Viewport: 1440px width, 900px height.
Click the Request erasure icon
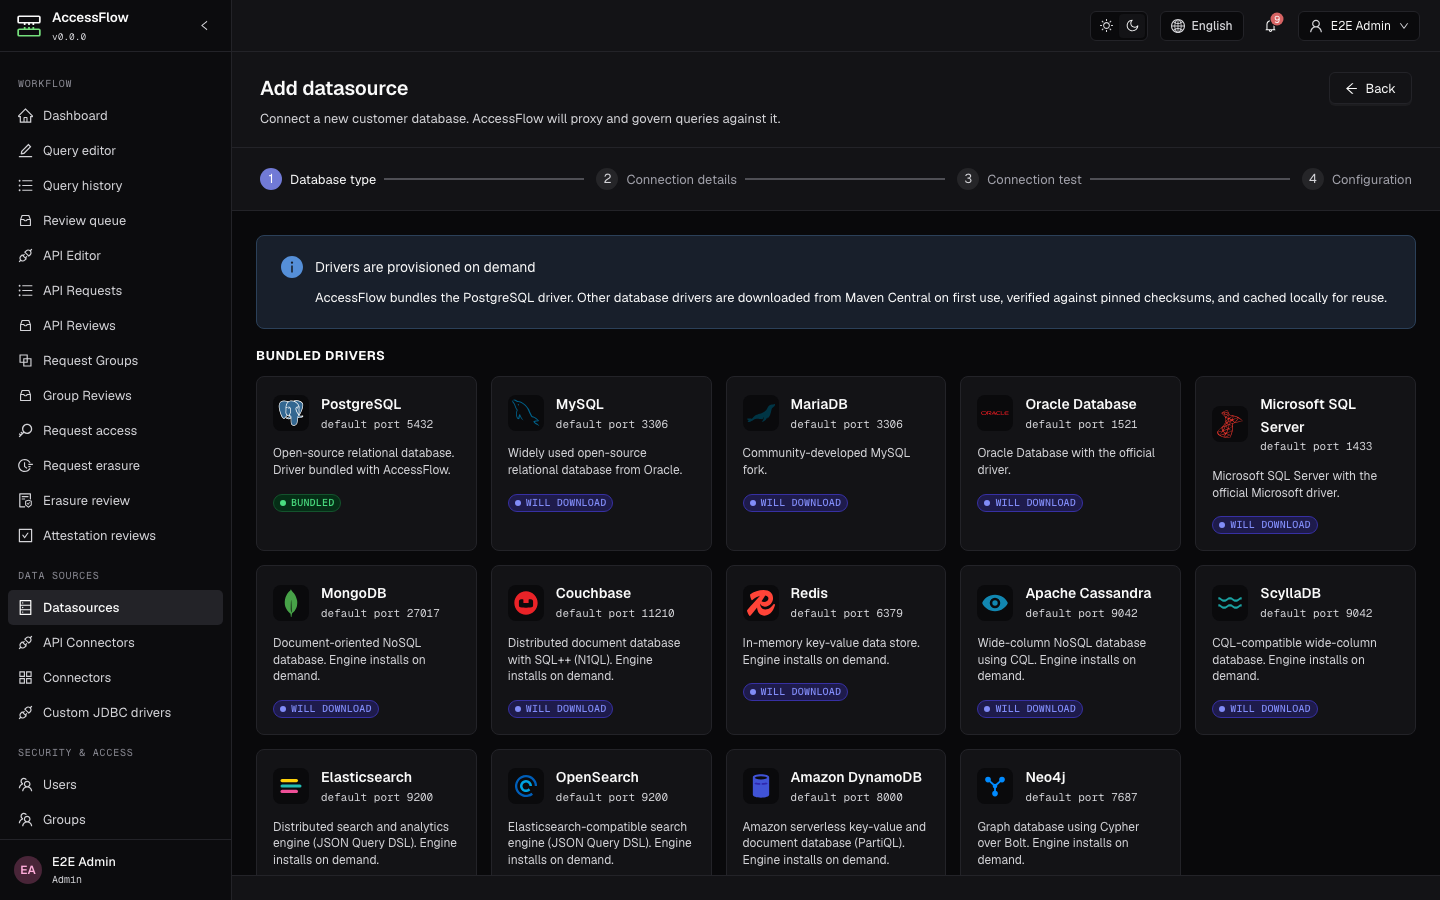26,466
